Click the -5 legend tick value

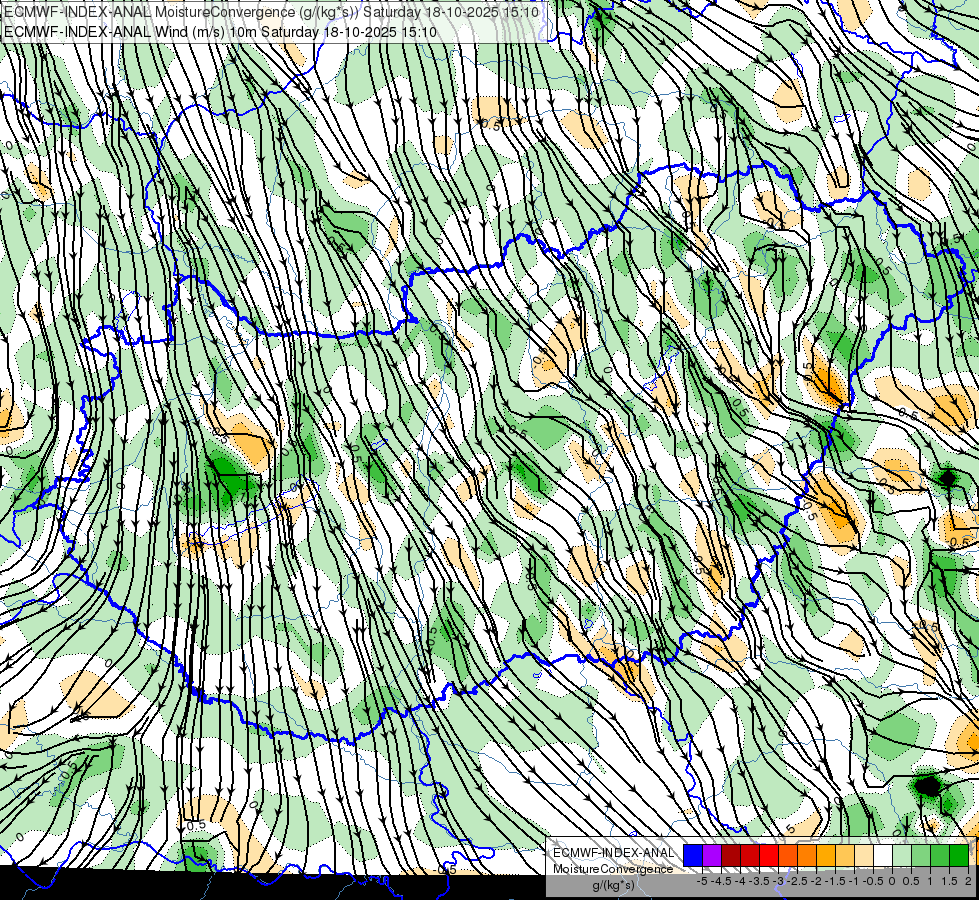pos(702,881)
